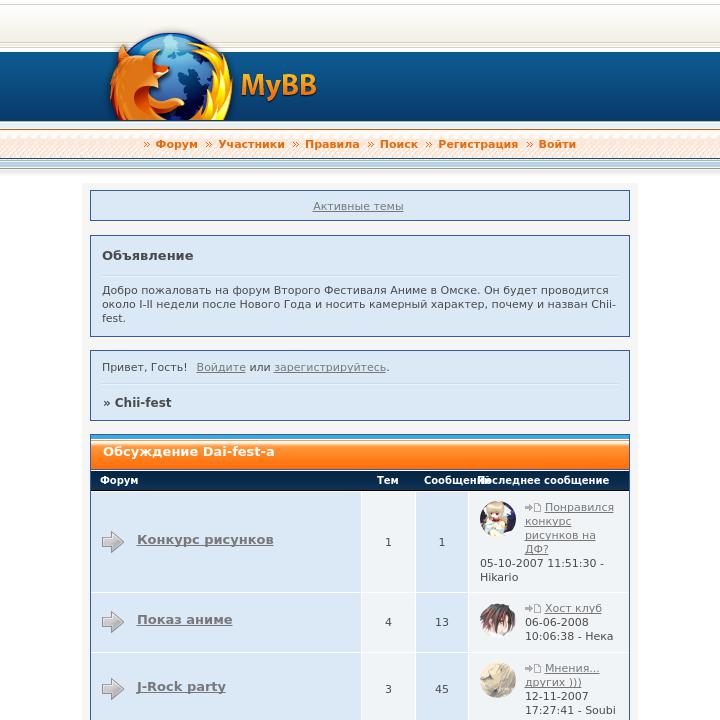
Task: Open the Активные темы link
Action: pyautogui.click(x=358, y=206)
